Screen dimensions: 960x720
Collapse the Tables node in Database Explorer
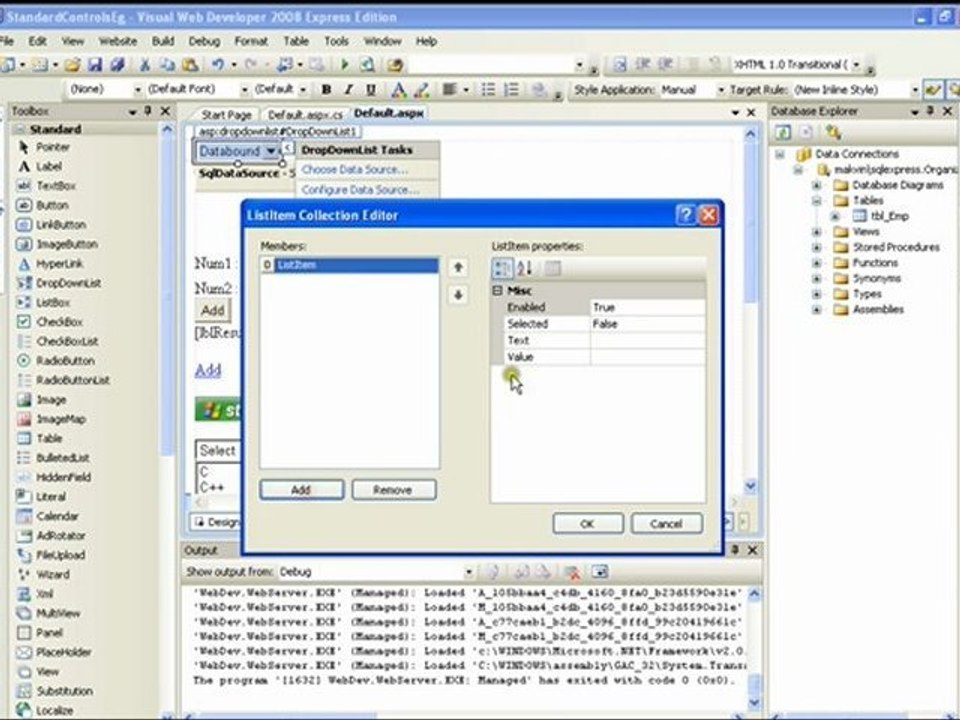(x=817, y=201)
